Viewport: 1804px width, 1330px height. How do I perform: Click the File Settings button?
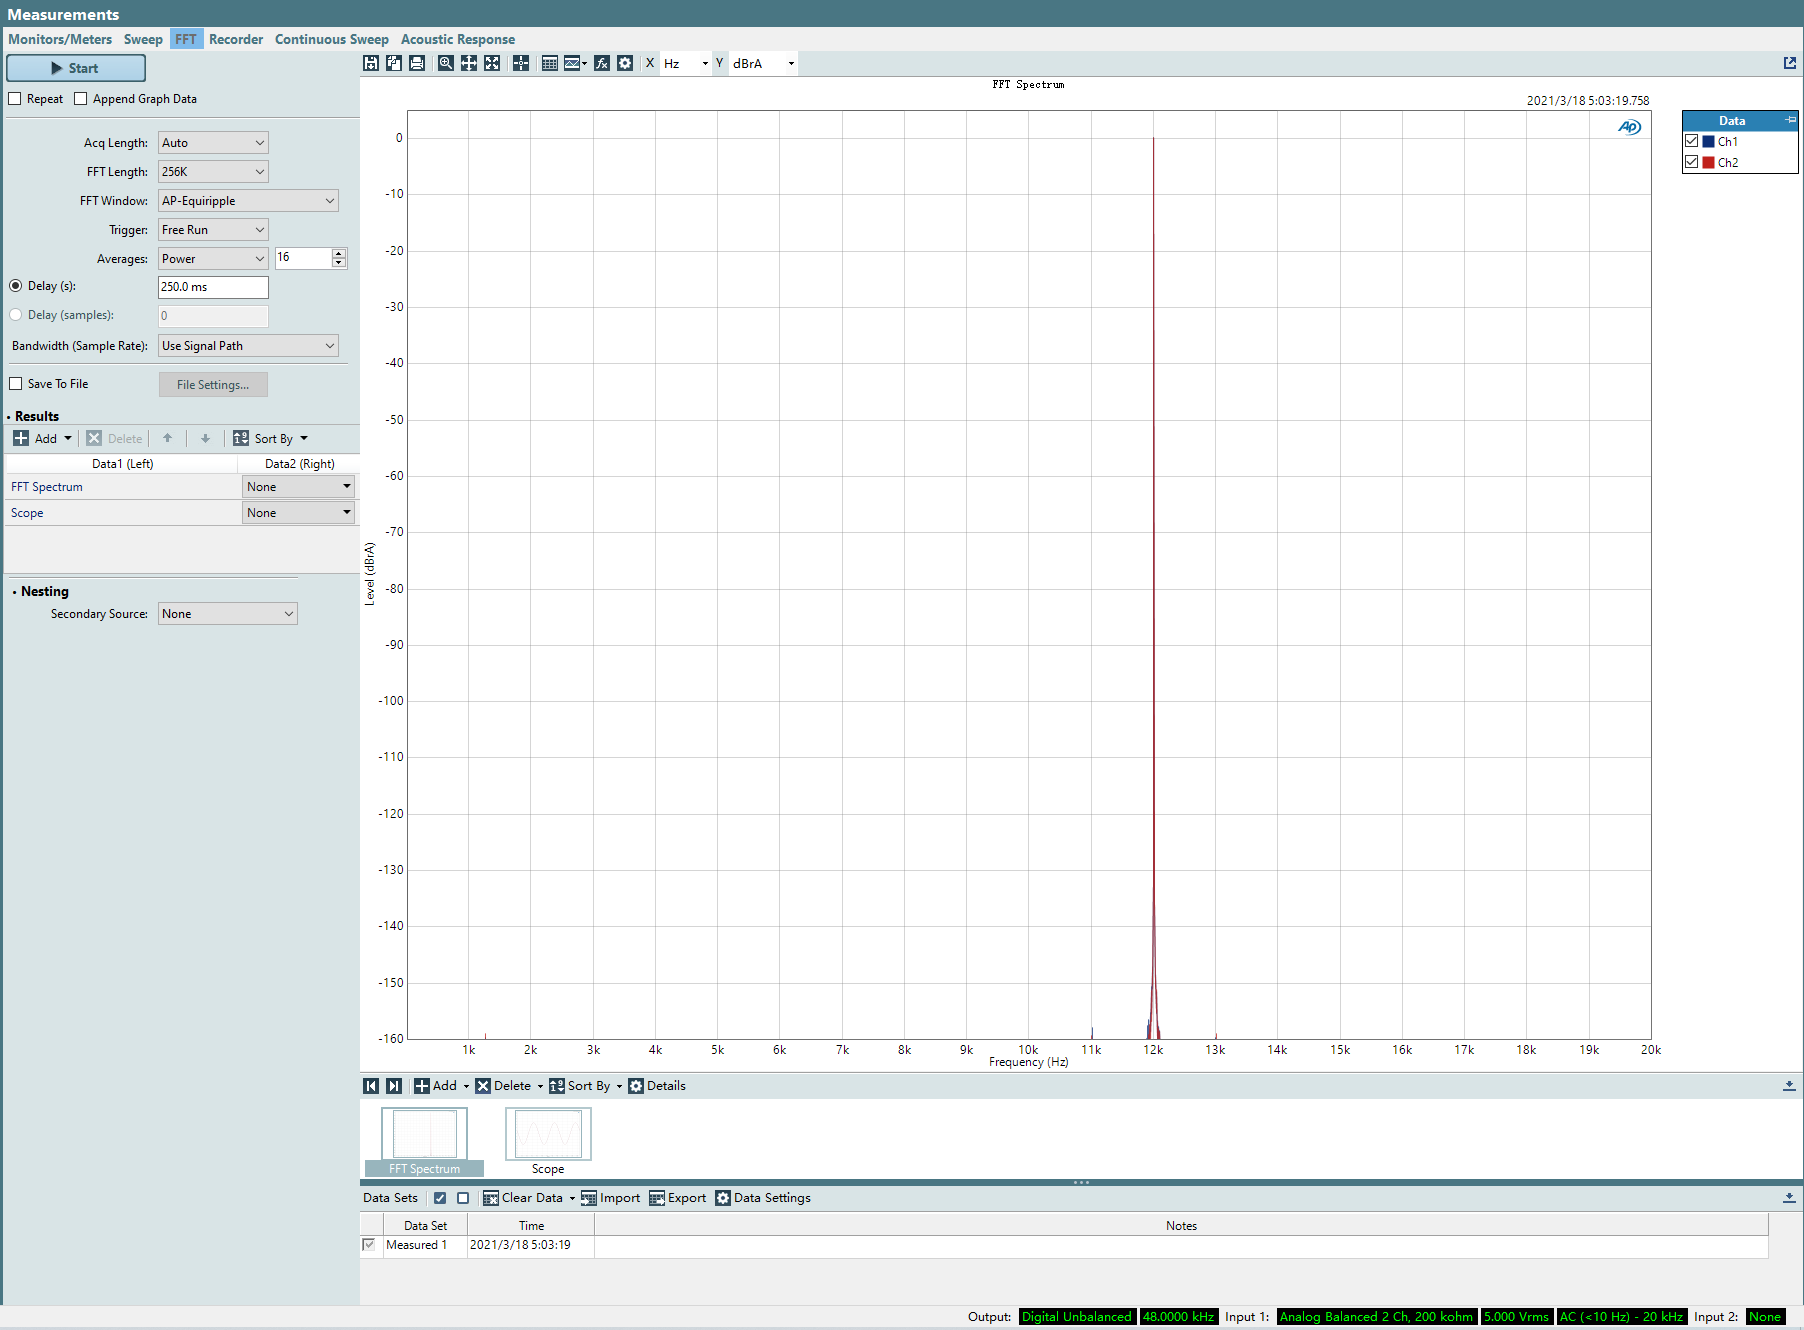213,385
